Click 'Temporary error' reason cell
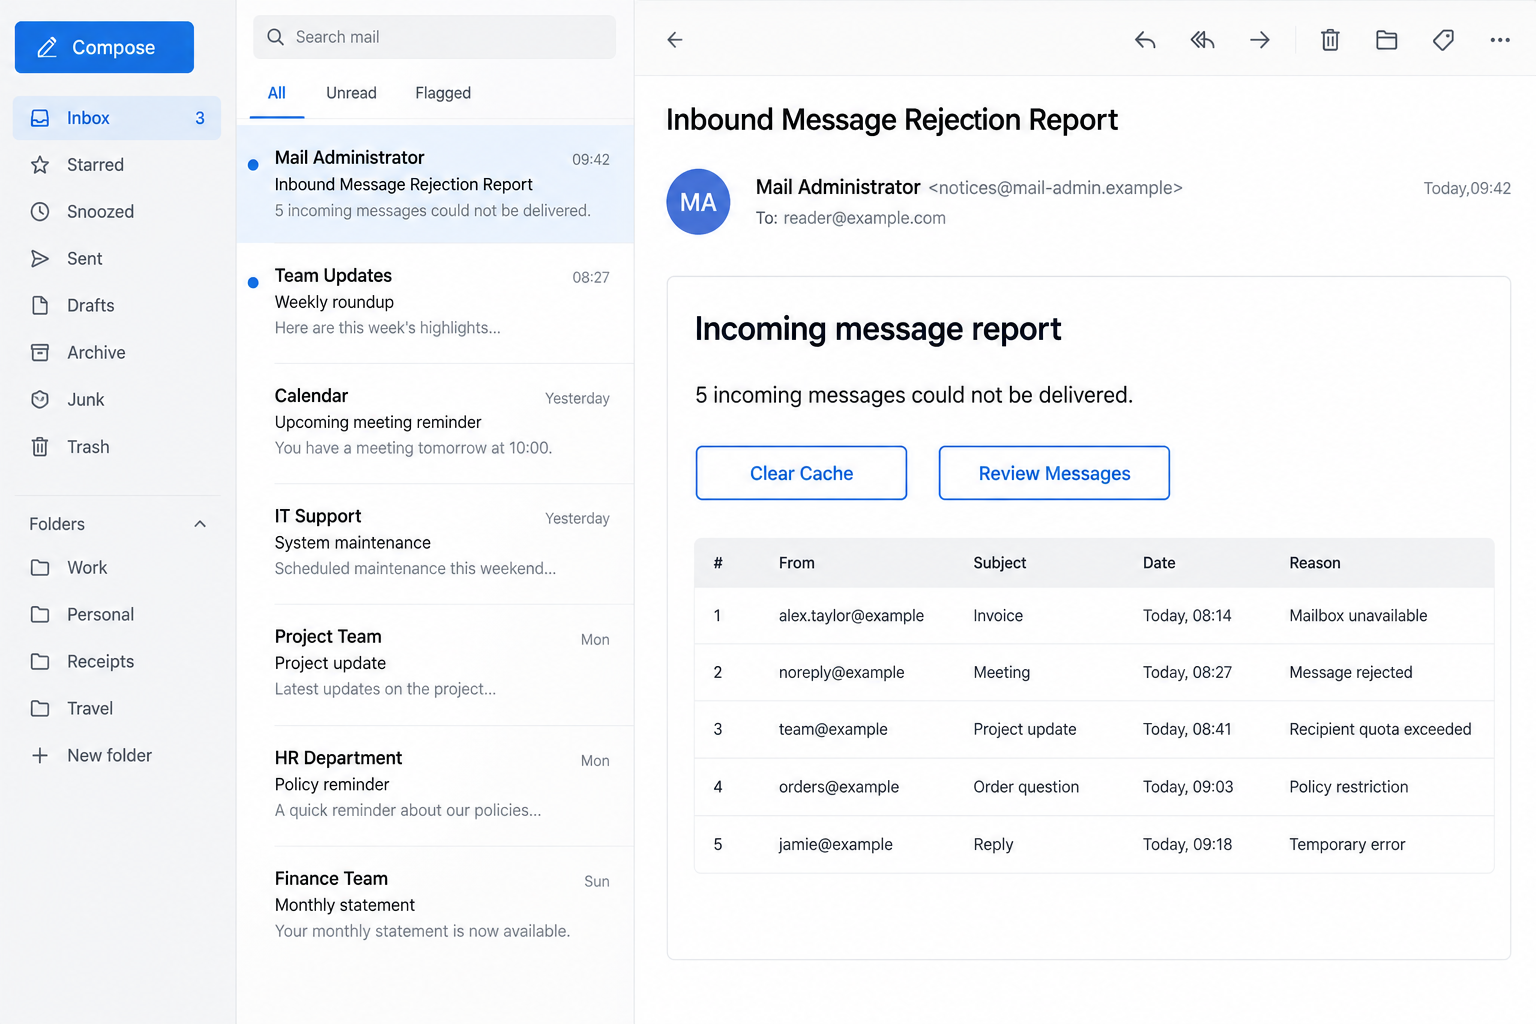The width and height of the screenshot is (1536, 1024). point(1347,845)
